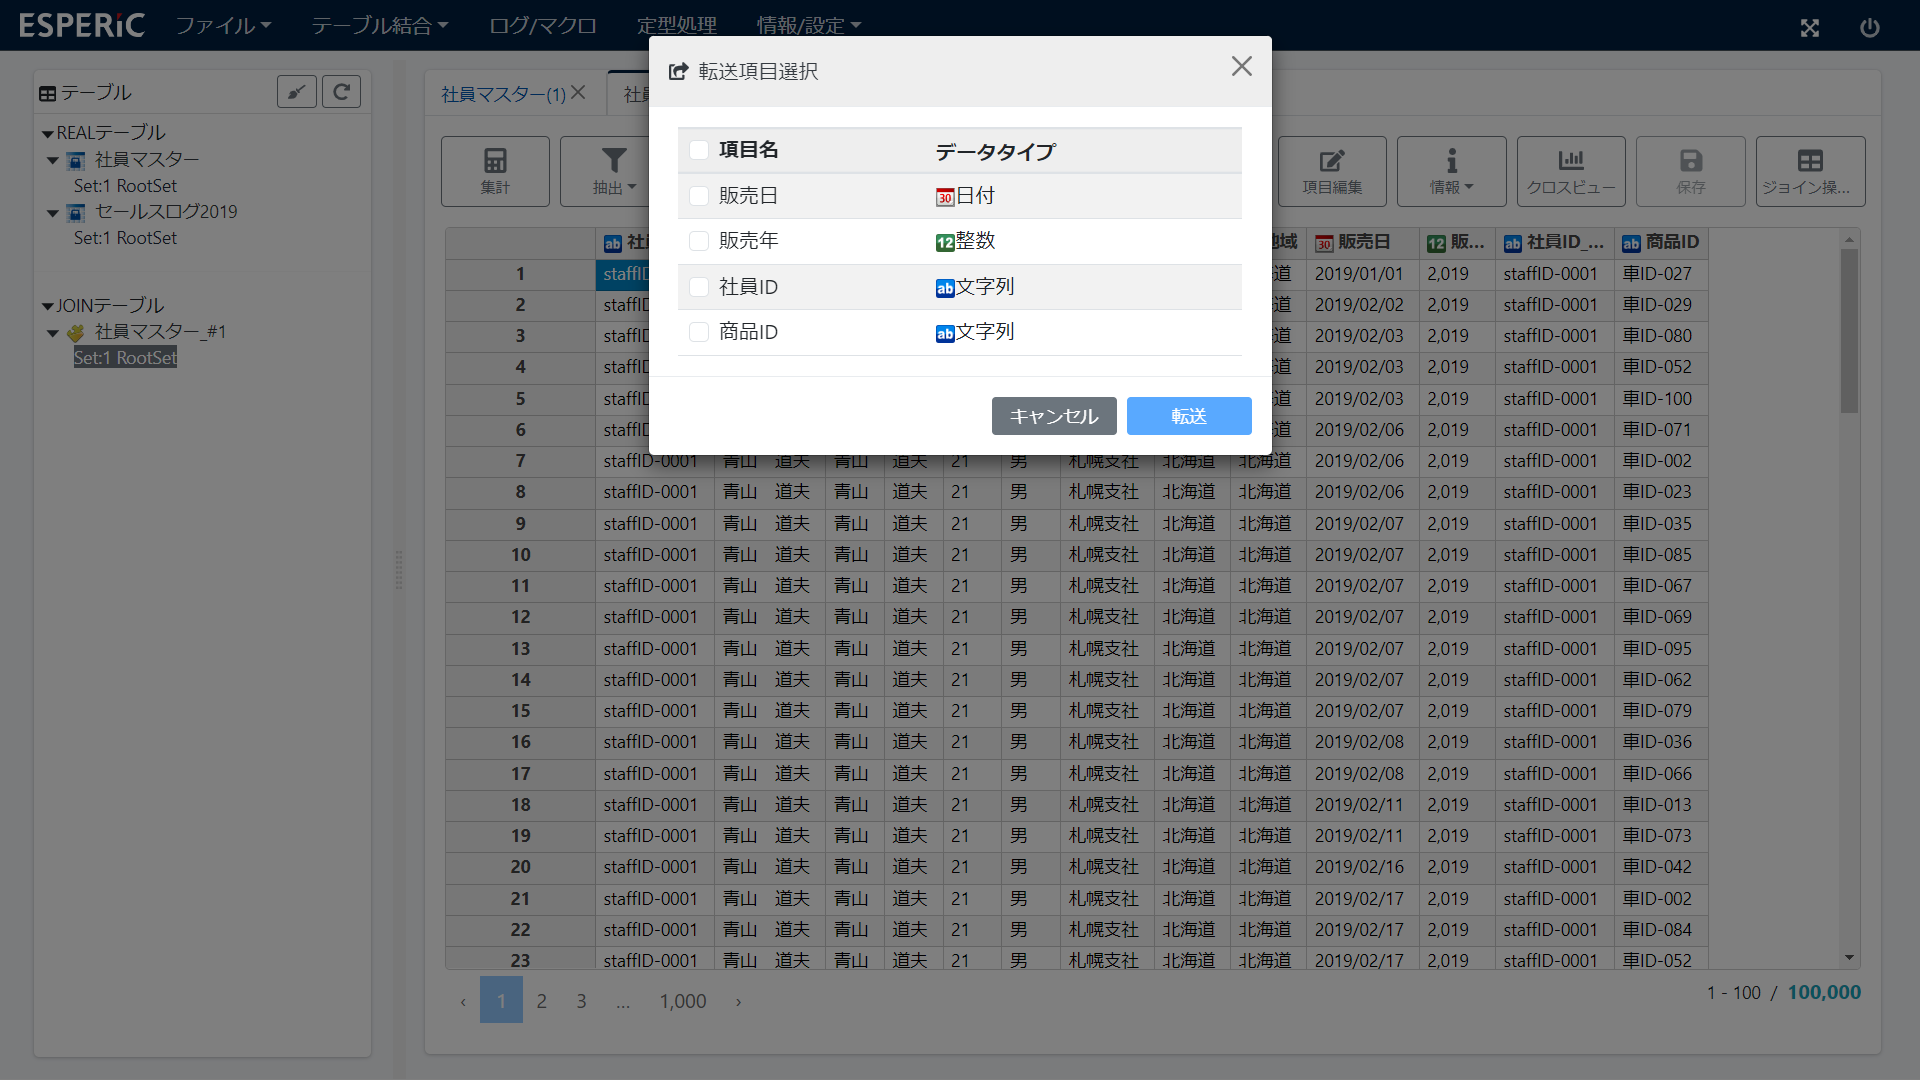Click the broom clear icon in table panel
Viewport: 1920px width, 1080px height.
296,92
